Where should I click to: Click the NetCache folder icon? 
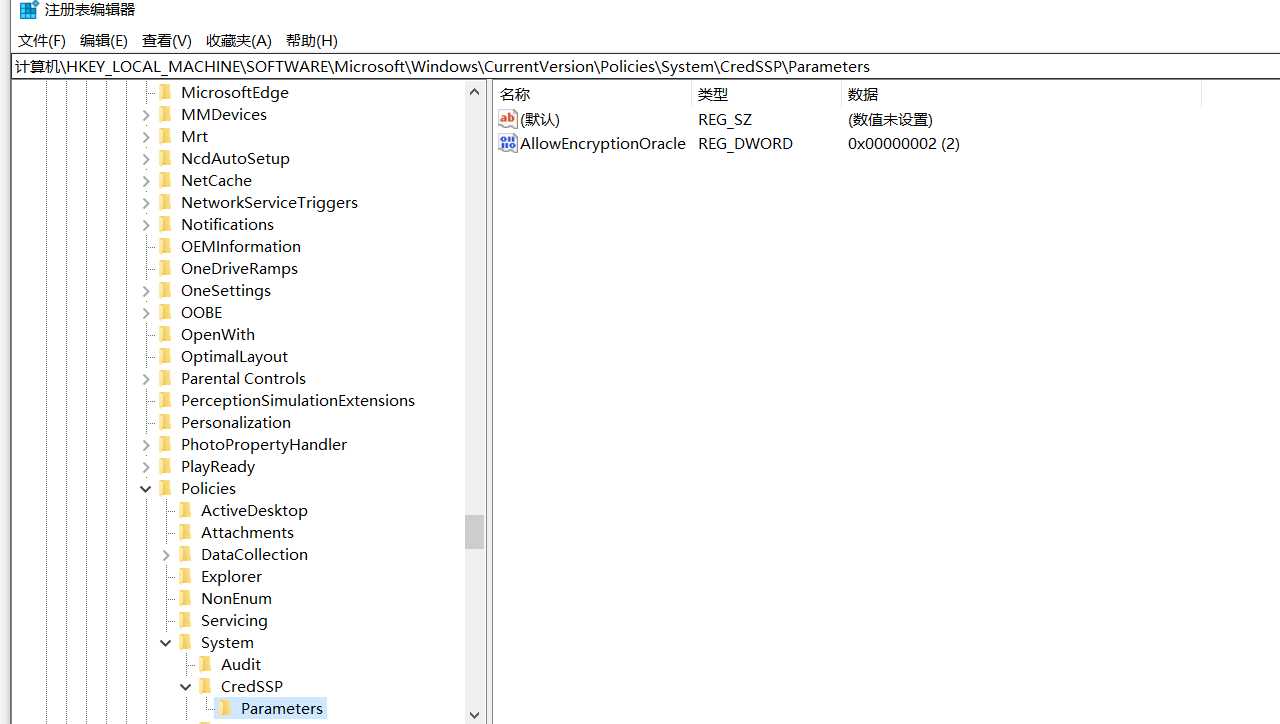click(166, 180)
